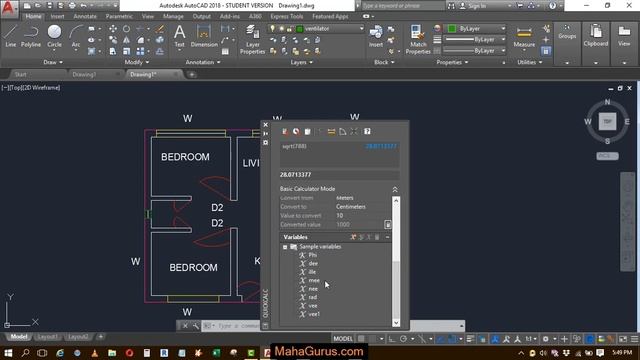The image size is (640, 360).
Task: Add new drawing tab with plus button
Action: click(x=191, y=74)
